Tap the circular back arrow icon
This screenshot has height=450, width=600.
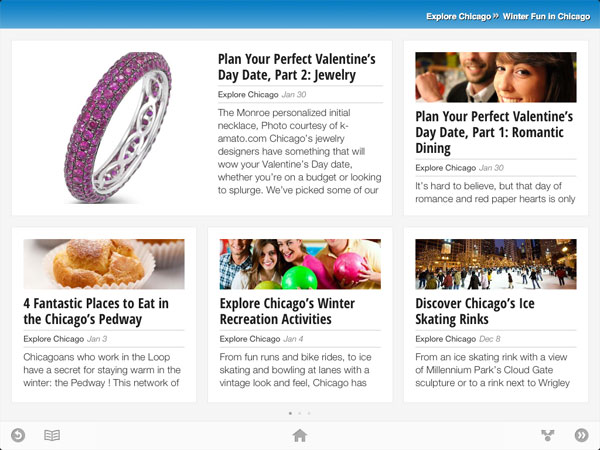click(x=18, y=435)
